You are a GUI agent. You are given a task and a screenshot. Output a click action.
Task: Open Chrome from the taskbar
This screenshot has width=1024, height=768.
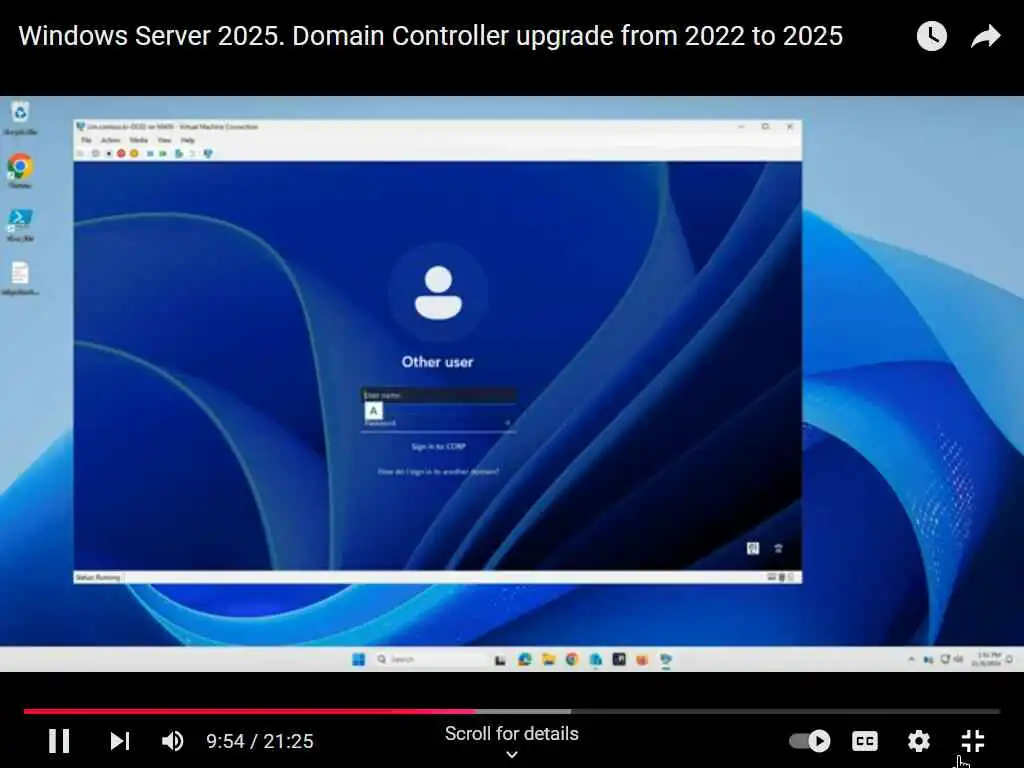(572, 660)
